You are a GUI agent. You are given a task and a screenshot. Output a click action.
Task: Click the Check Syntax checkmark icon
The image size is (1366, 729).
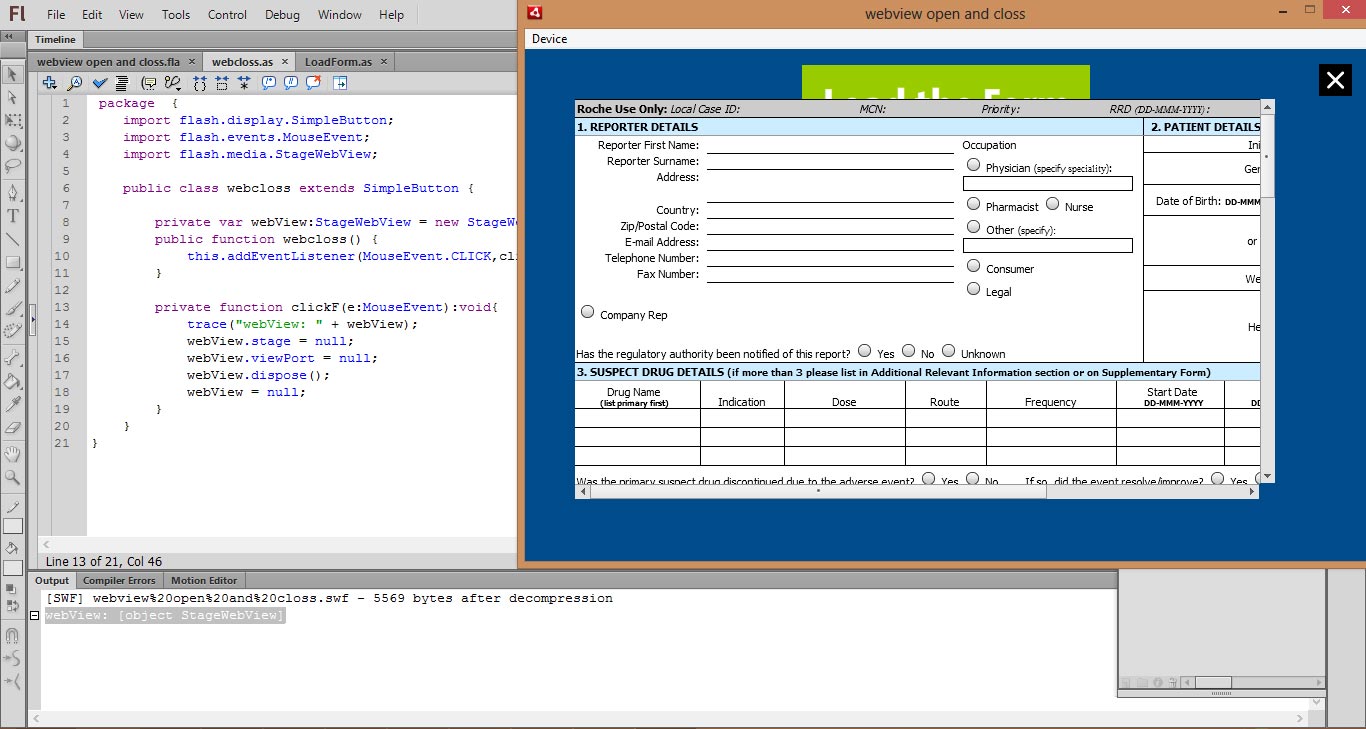[100, 83]
